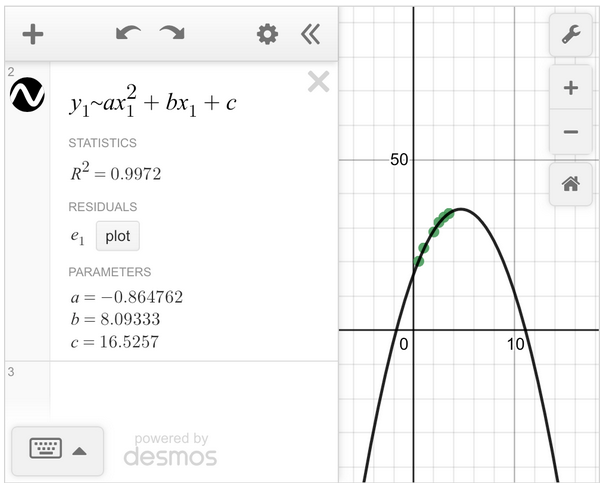The width and height of the screenshot is (604, 488).
Task: Select the R² = 0.9972 statistic value
Action: tap(115, 175)
